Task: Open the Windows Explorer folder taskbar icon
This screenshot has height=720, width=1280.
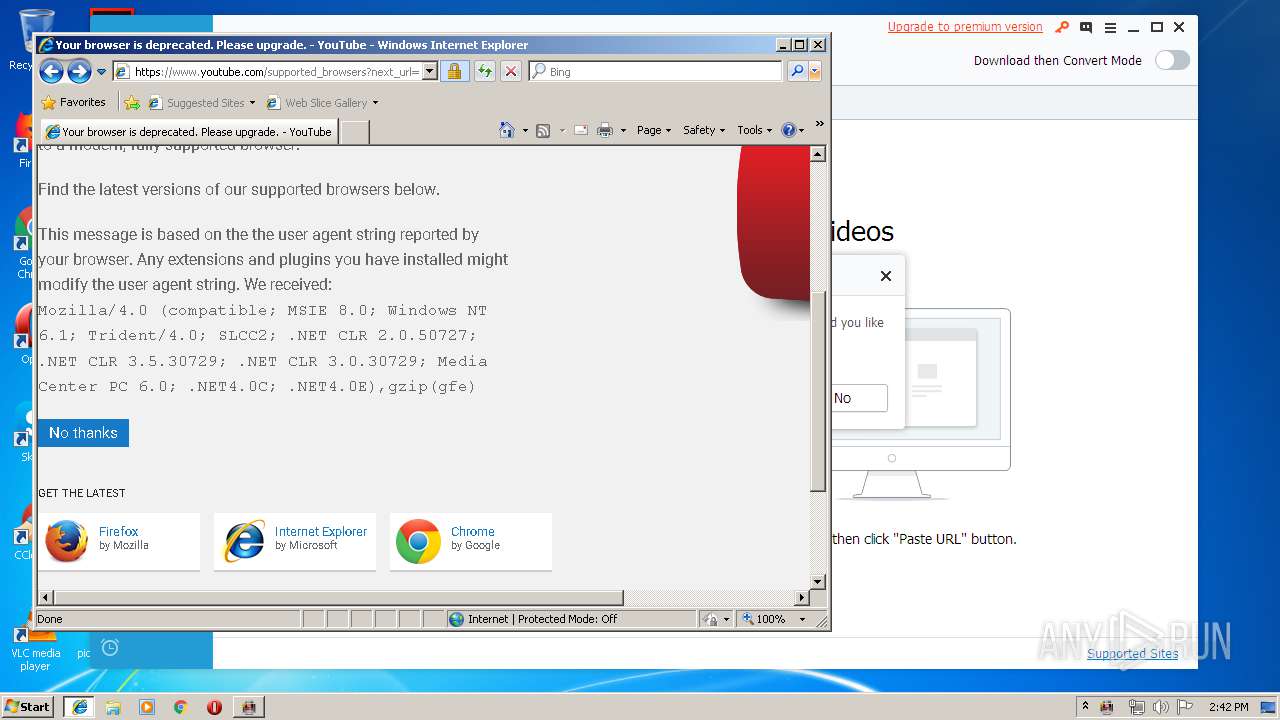Action: click(x=113, y=707)
